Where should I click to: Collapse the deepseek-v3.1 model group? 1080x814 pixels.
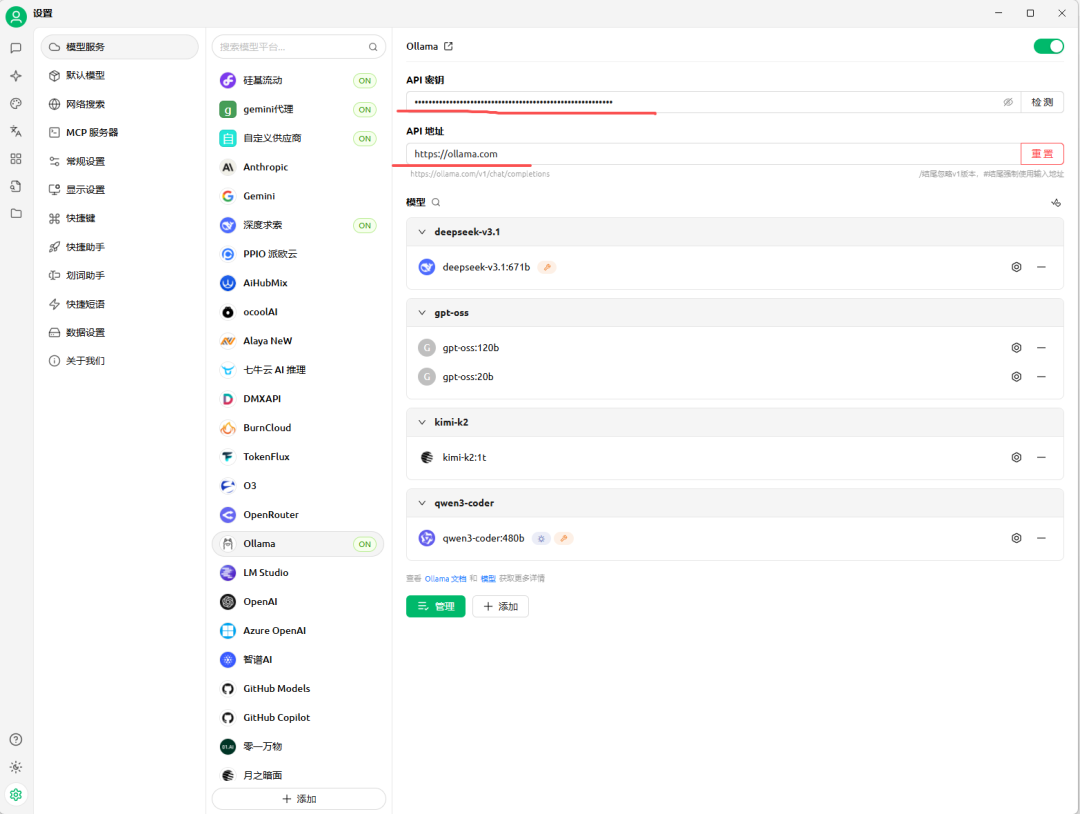point(422,232)
